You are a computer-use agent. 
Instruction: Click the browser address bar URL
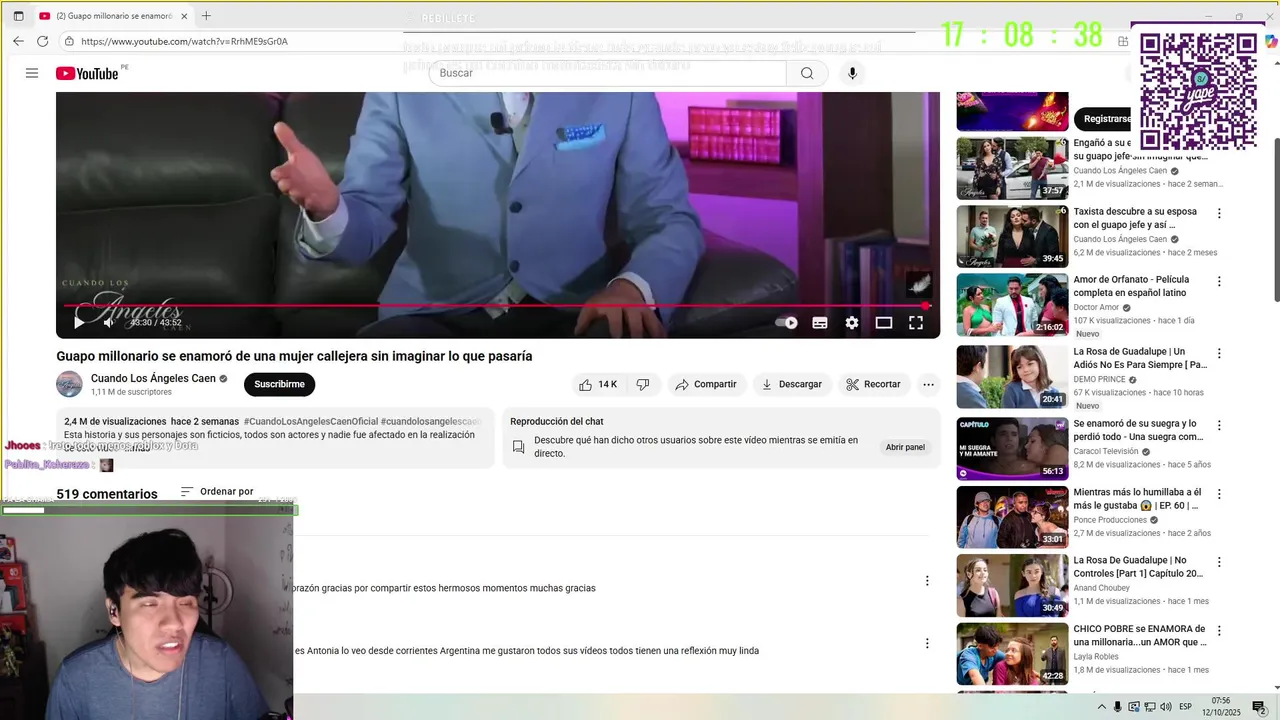[x=184, y=41]
